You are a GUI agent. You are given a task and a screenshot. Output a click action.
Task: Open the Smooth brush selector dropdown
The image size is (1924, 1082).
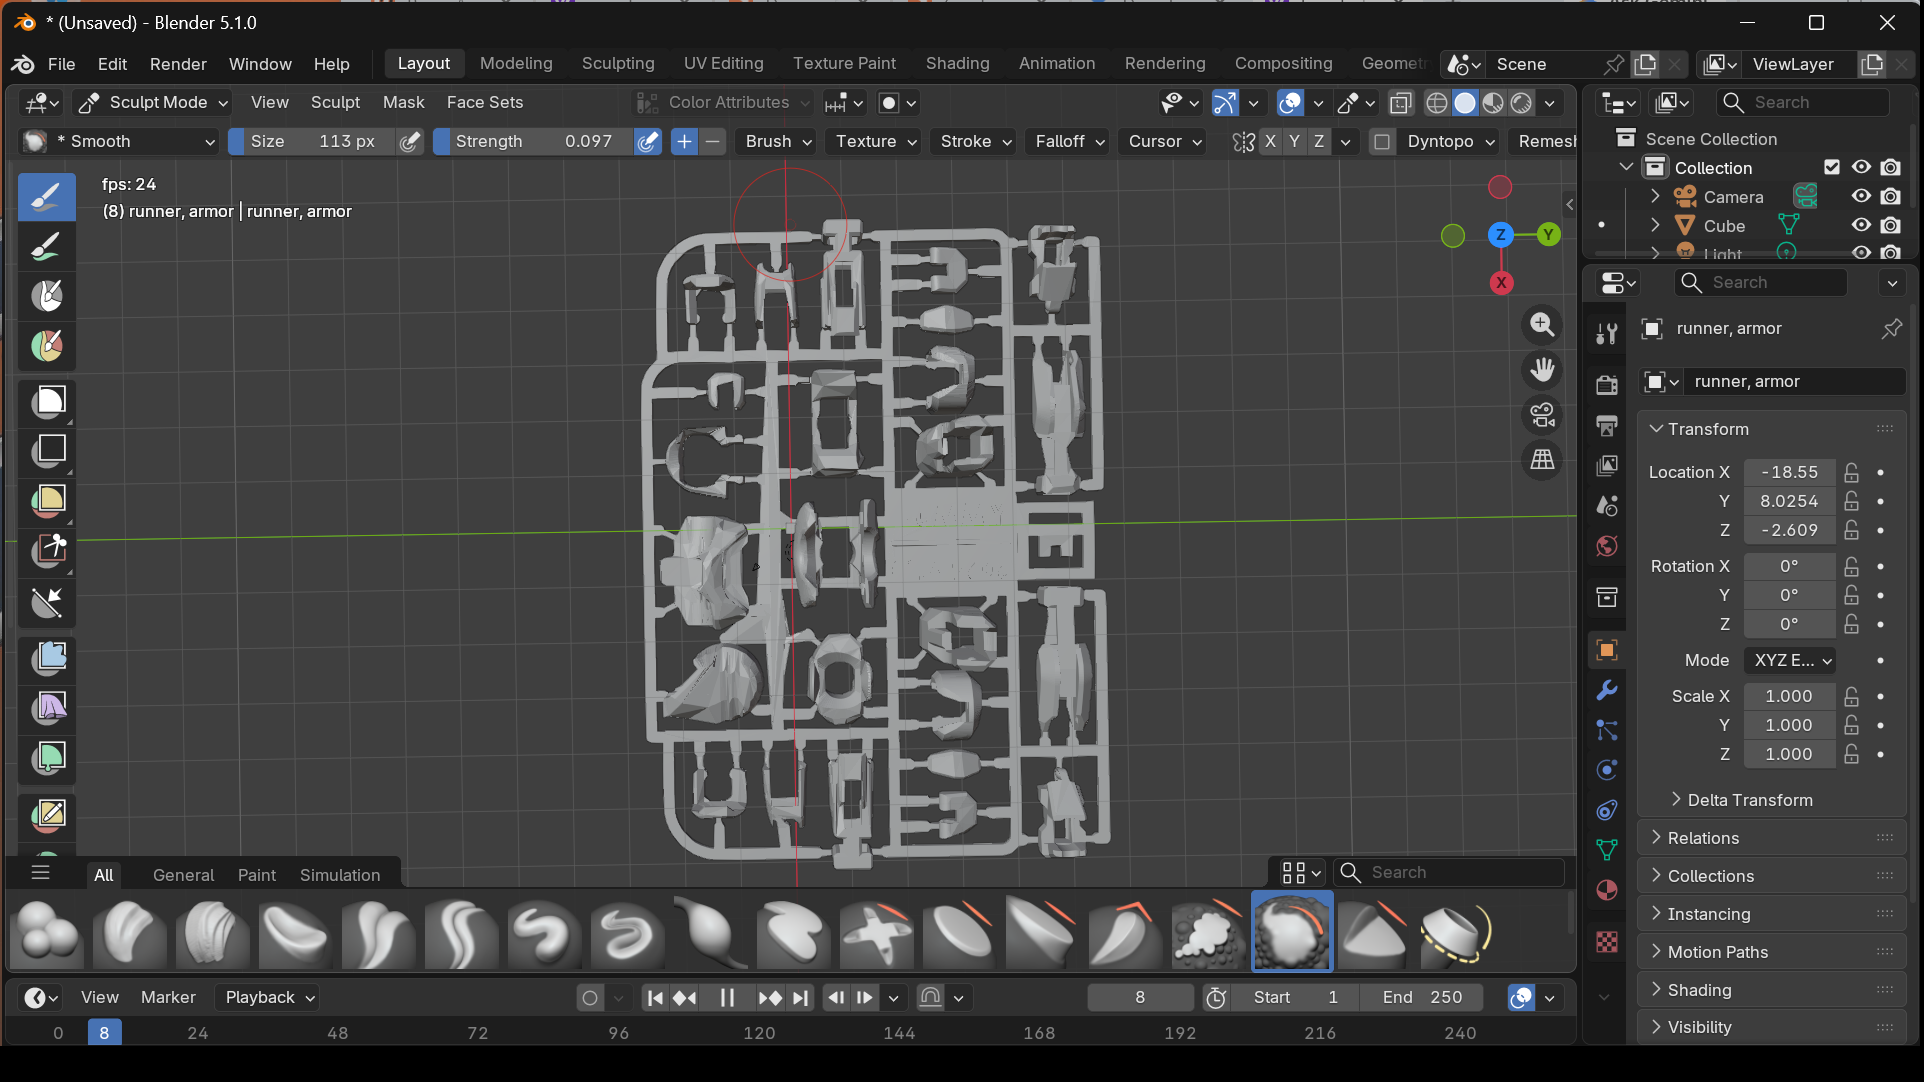click(x=120, y=142)
